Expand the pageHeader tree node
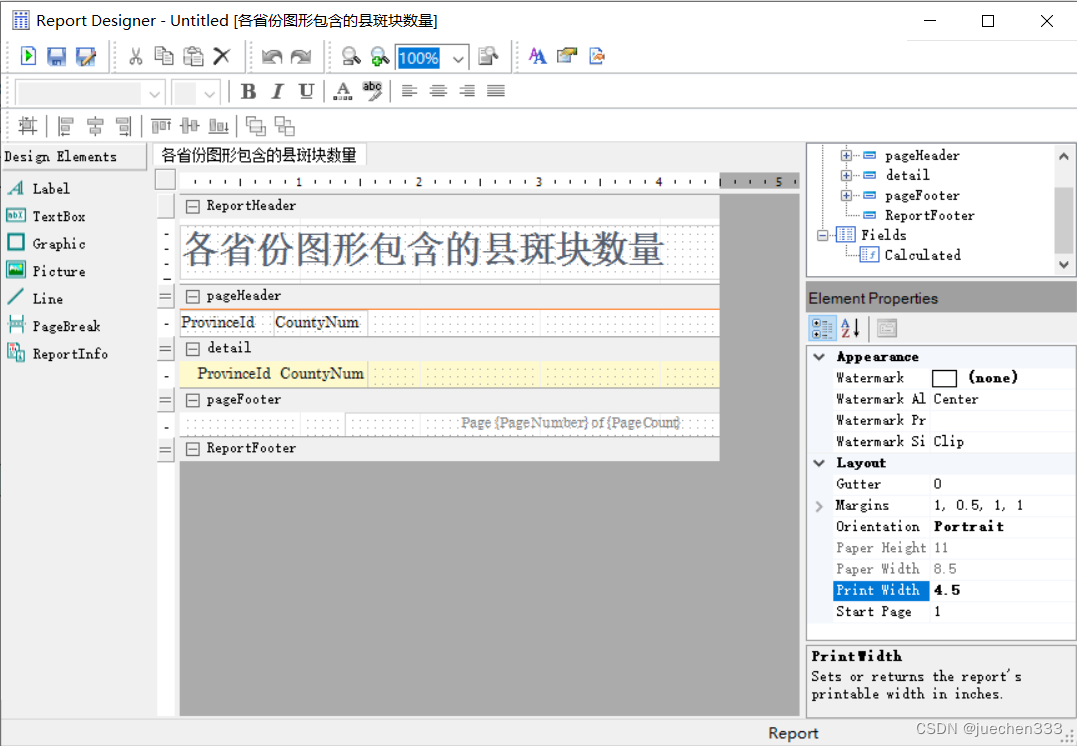Viewport: 1077px width, 746px height. point(846,156)
